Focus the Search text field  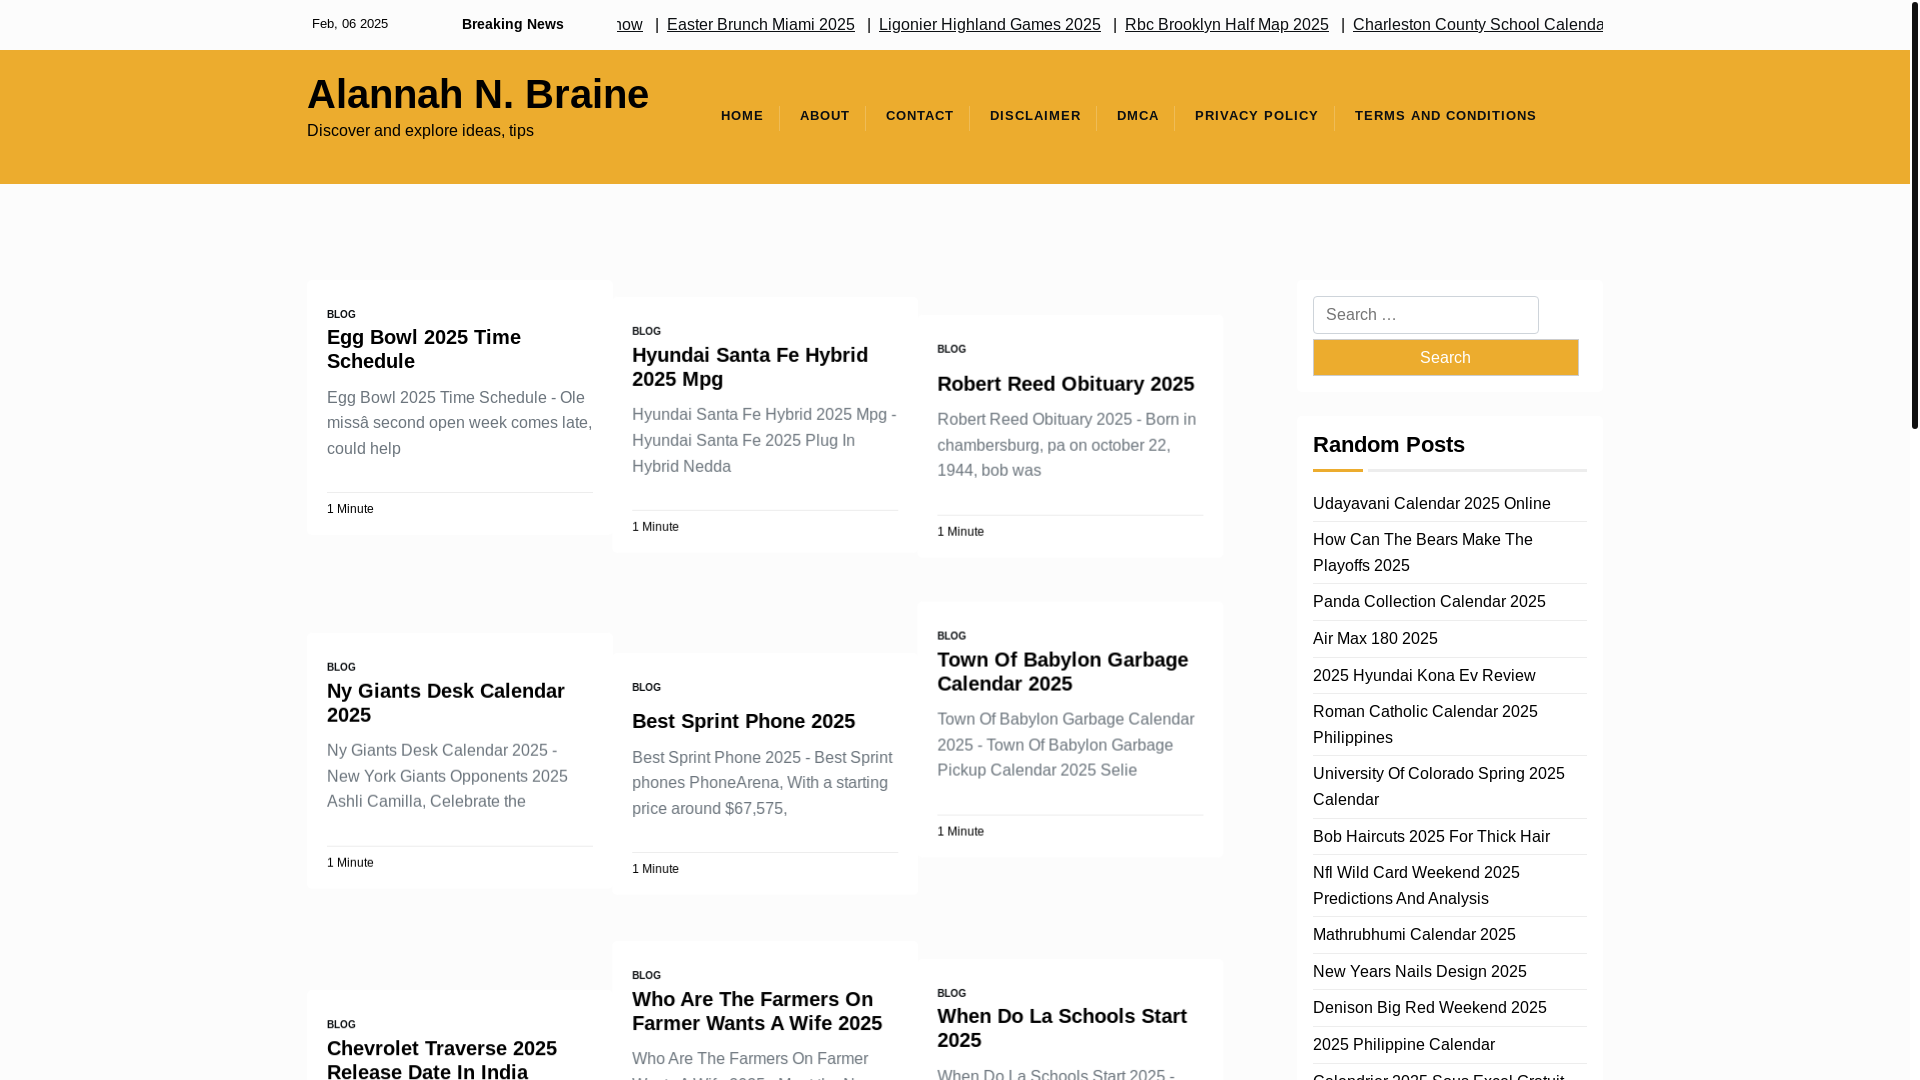pos(1425,315)
